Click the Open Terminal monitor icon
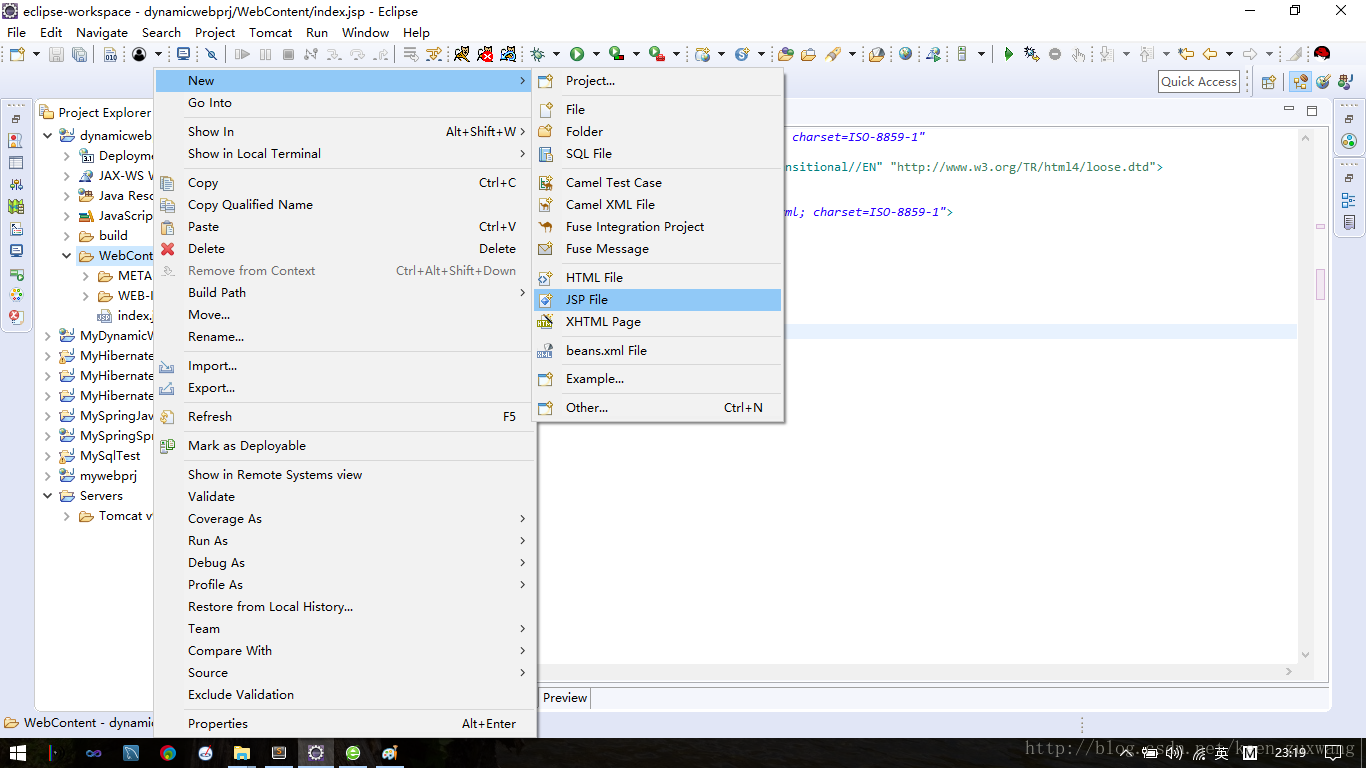The width and height of the screenshot is (1366, 768). click(183, 54)
